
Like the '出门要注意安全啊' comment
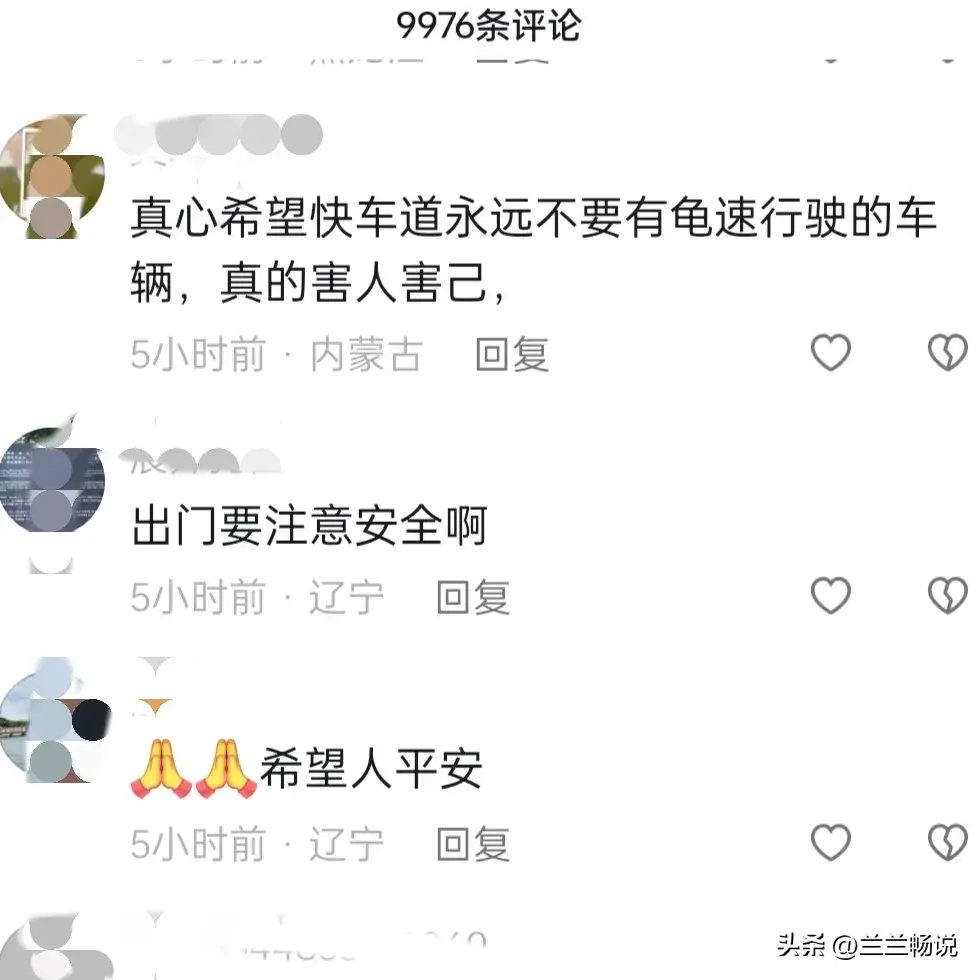(x=831, y=595)
